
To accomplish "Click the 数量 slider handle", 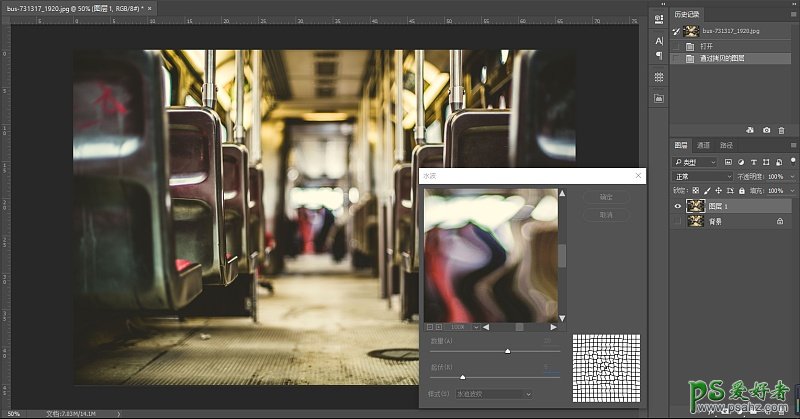I will click(x=508, y=351).
